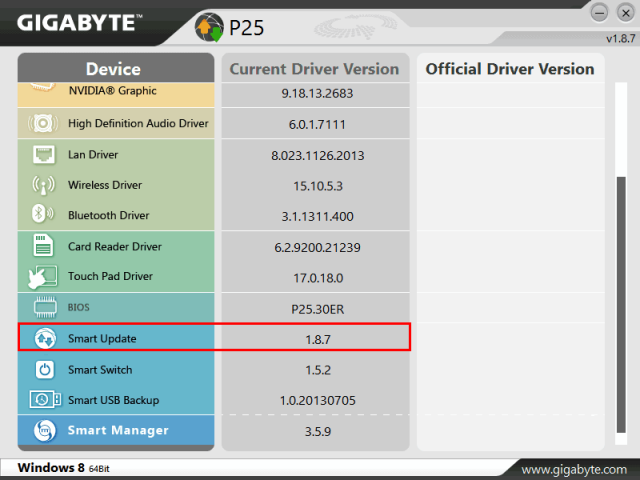Click the Smart Switch power icon
The image size is (640, 480).
[44, 370]
